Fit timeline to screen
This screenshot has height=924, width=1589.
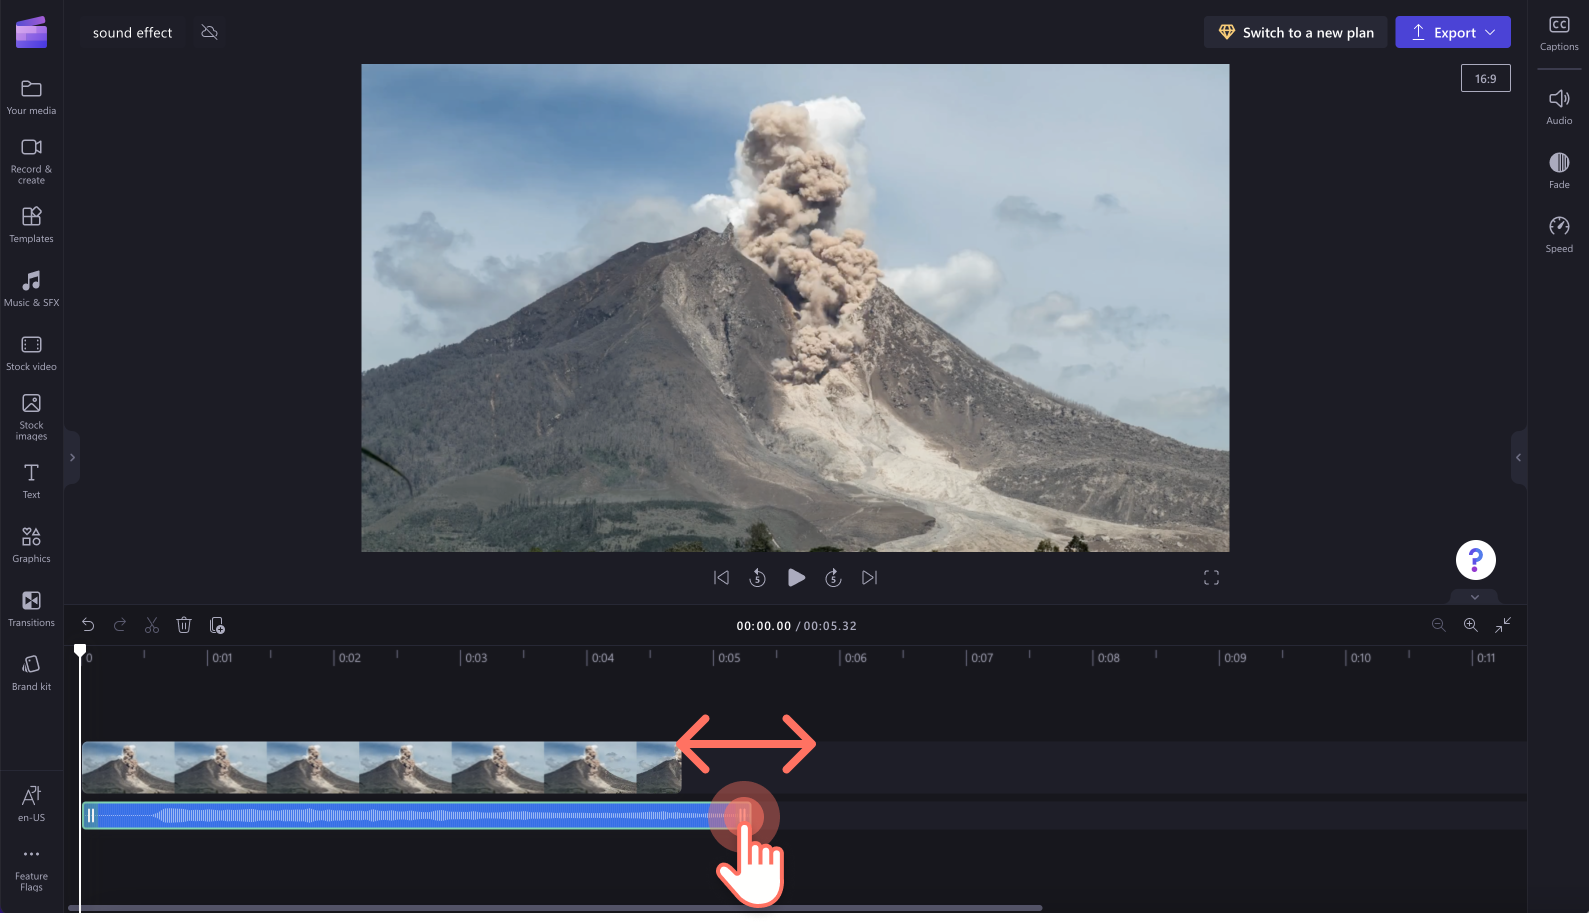[x=1503, y=625]
